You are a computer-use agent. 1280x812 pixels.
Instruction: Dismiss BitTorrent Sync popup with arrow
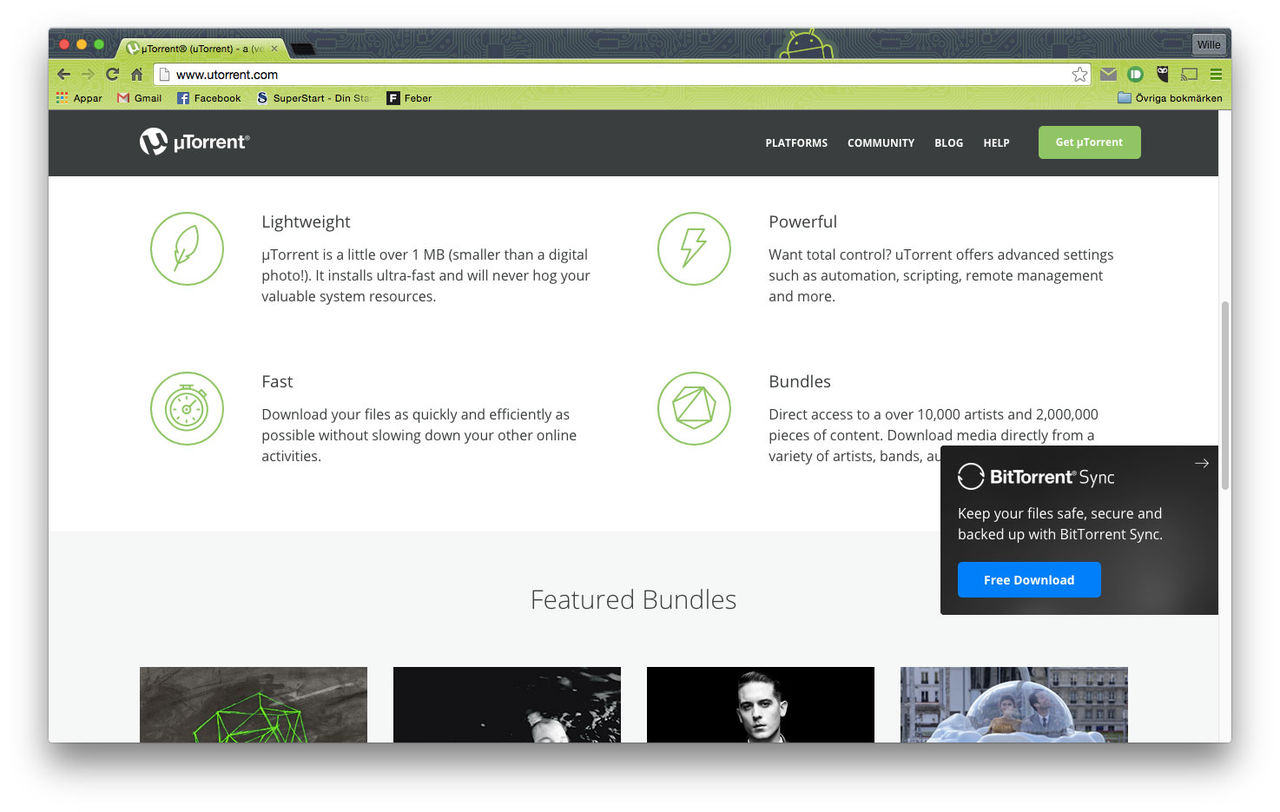coord(1201,463)
